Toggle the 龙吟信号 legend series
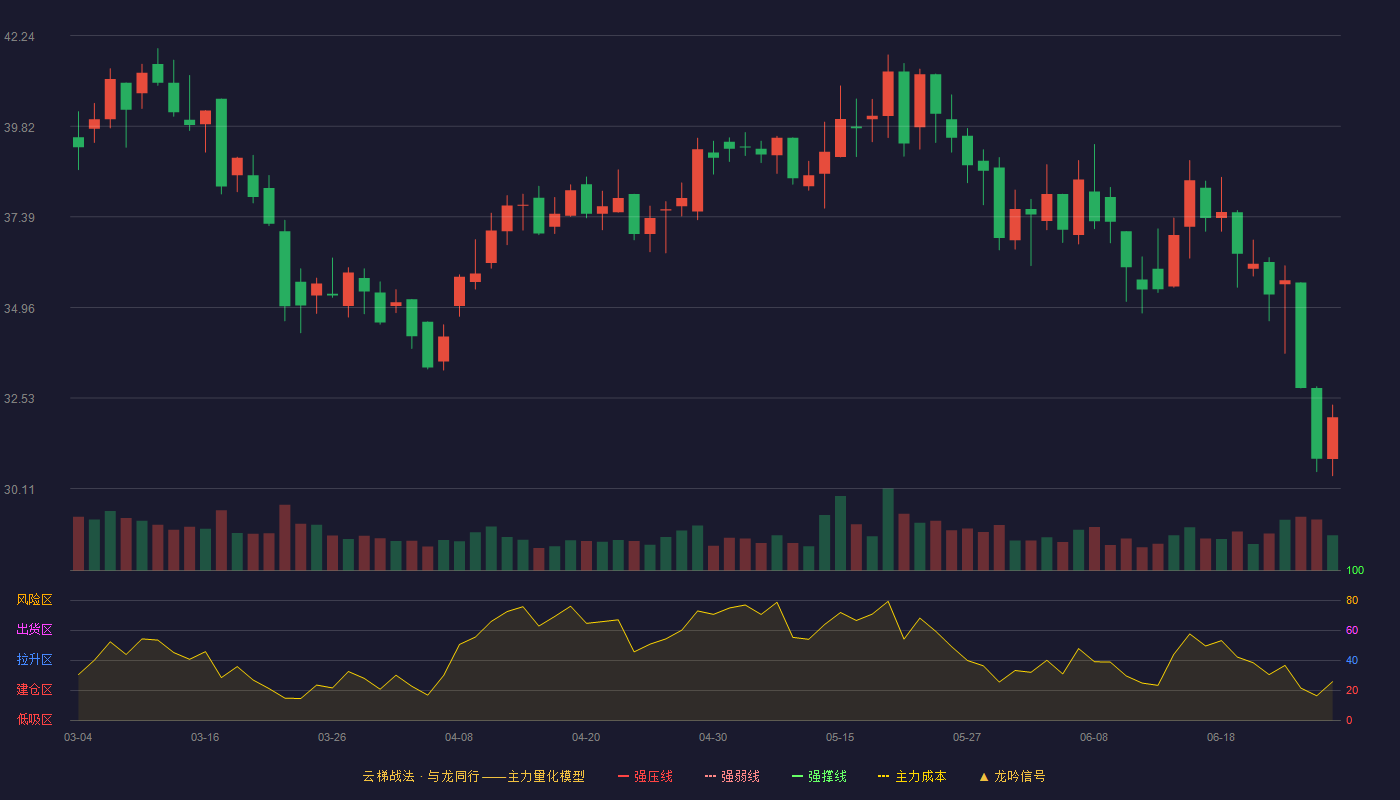The image size is (1400, 800). coord(1012,776)
